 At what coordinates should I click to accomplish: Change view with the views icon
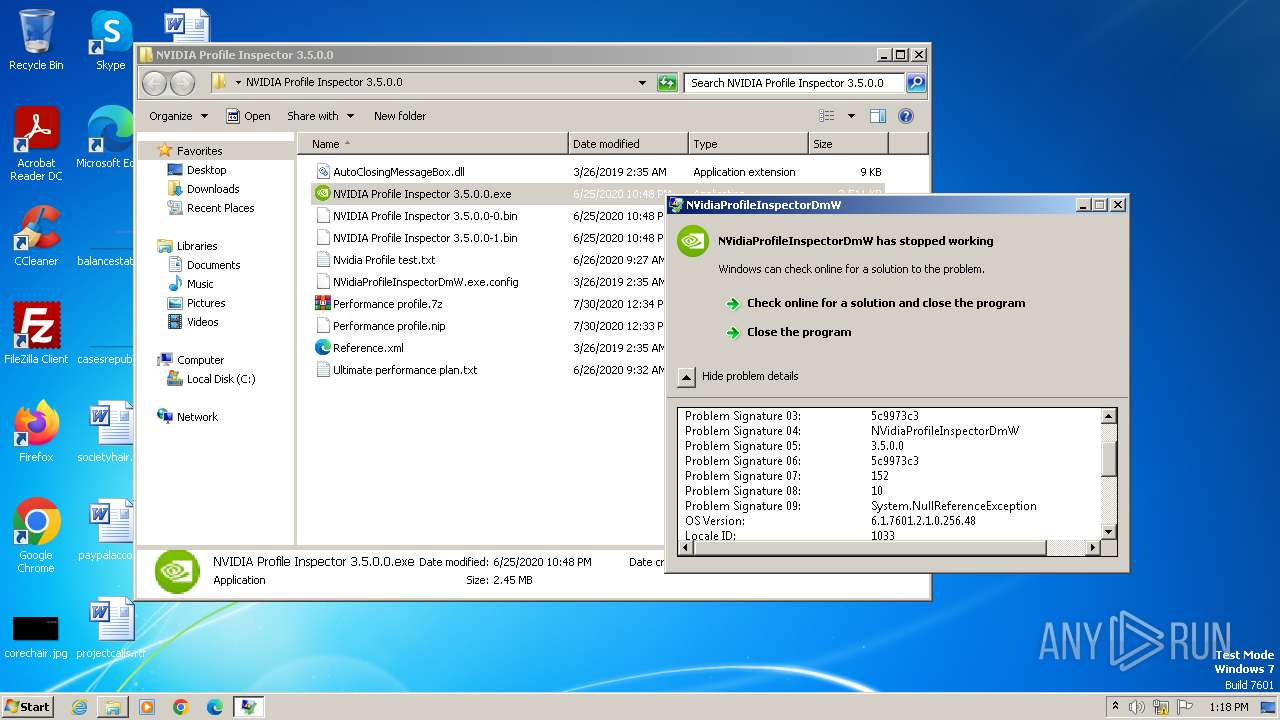827,116
